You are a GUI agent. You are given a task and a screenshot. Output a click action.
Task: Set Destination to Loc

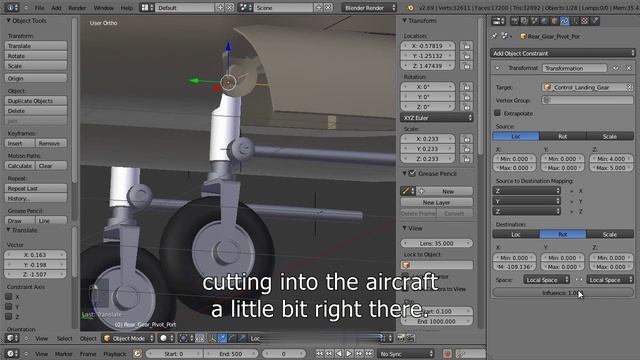tap(516, 234)
